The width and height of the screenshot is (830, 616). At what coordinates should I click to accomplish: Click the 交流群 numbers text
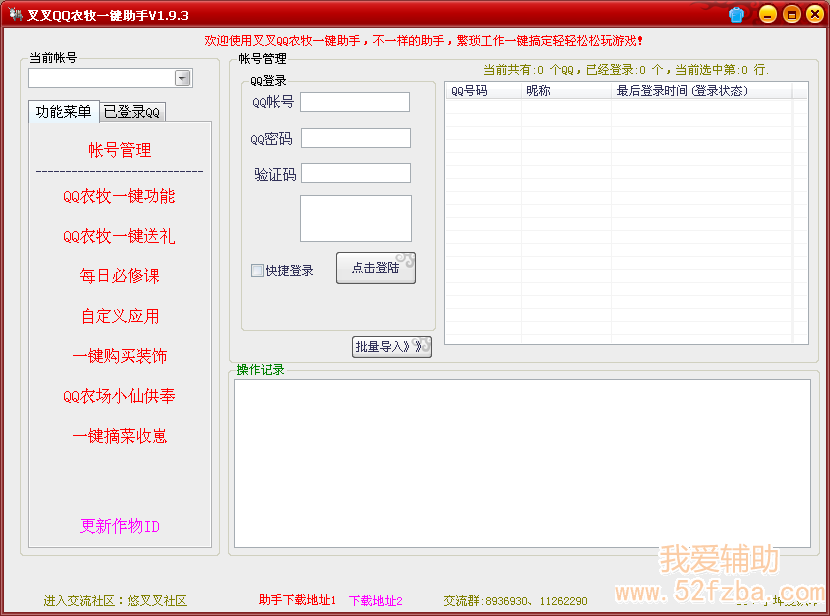[x=516, y=601]
